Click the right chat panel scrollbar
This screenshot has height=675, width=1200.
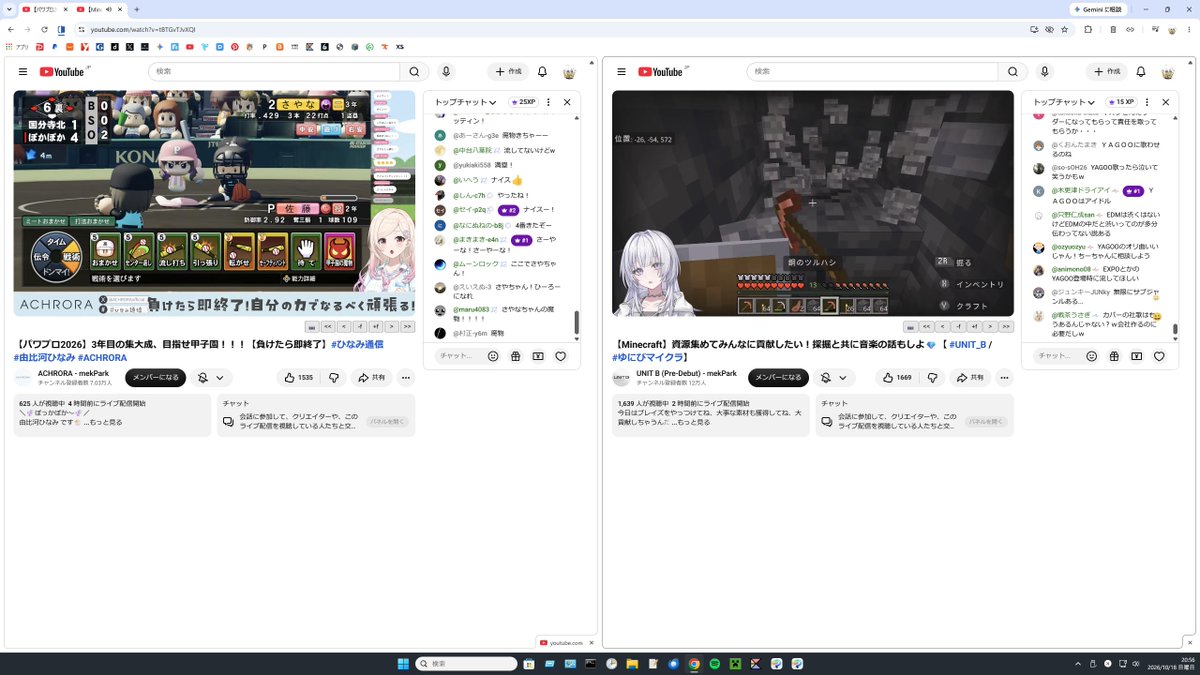(x=1175, y=330)
